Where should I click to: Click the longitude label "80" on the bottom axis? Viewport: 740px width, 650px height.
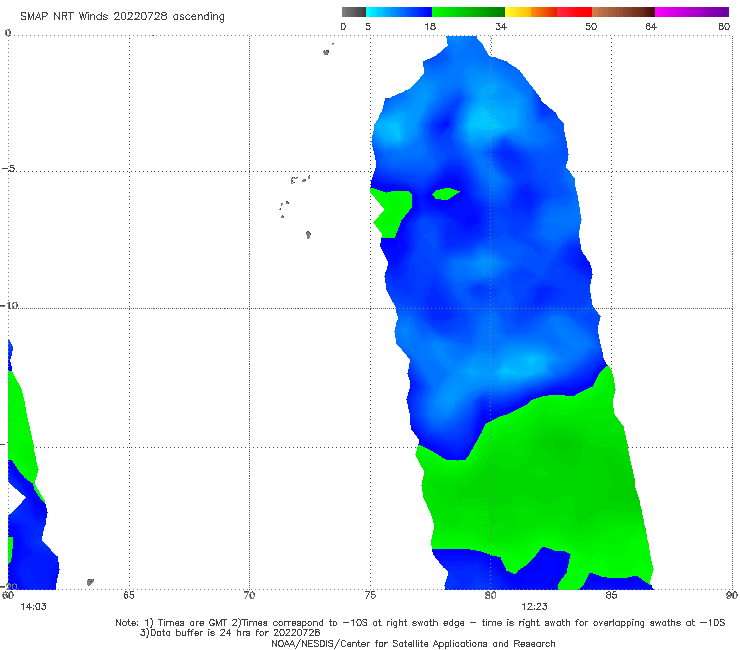point(491,595)
